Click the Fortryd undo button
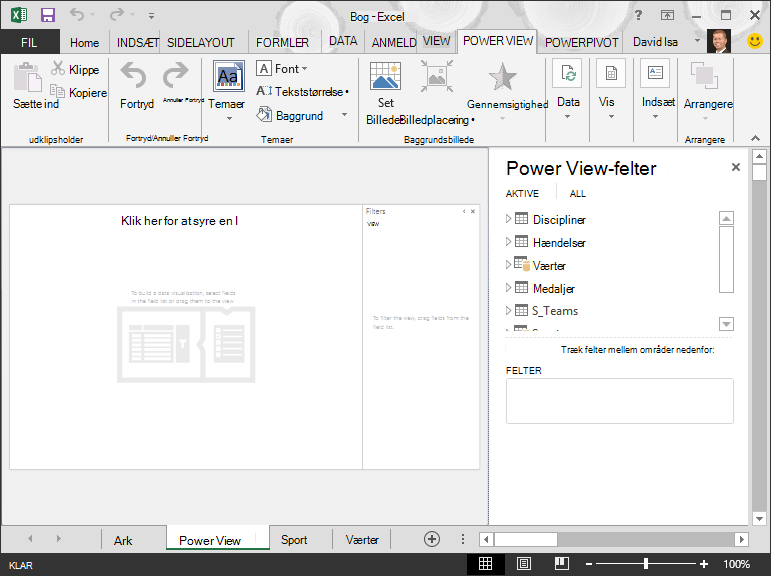This screenshot has width=771, height=576. click(x=137, y=85)
